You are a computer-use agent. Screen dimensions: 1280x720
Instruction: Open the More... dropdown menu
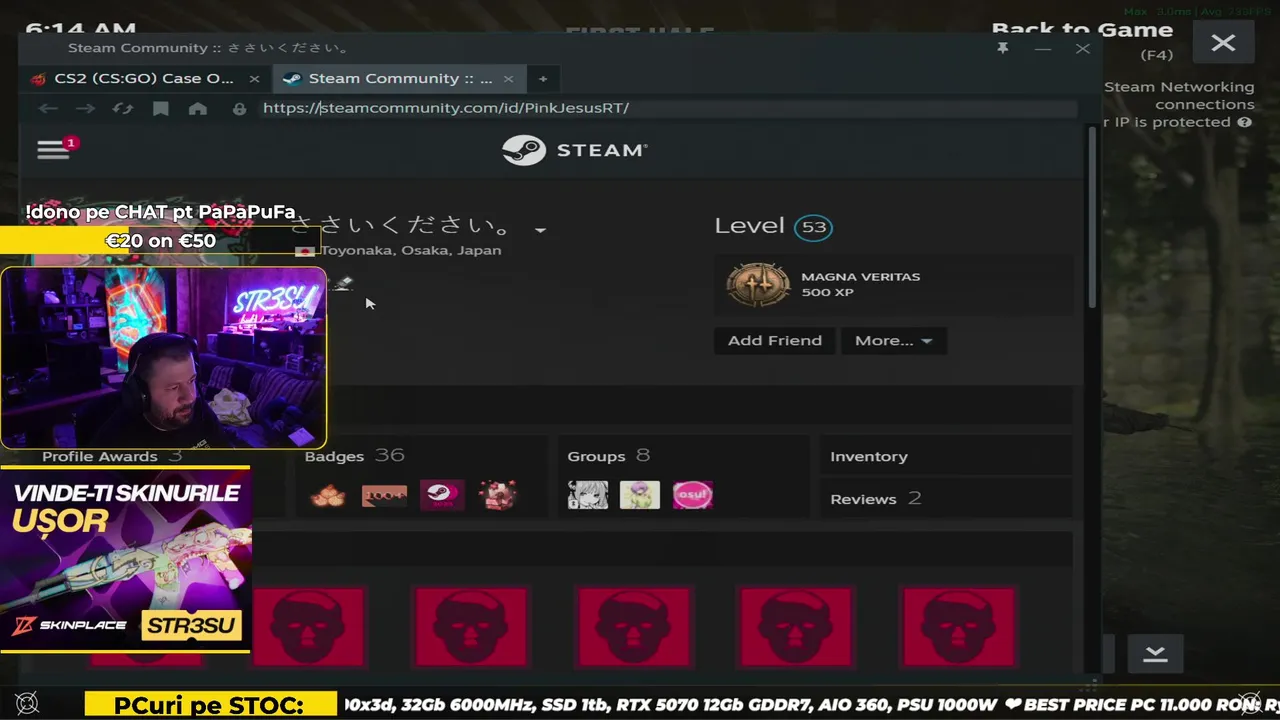click(x=893, y=341)
